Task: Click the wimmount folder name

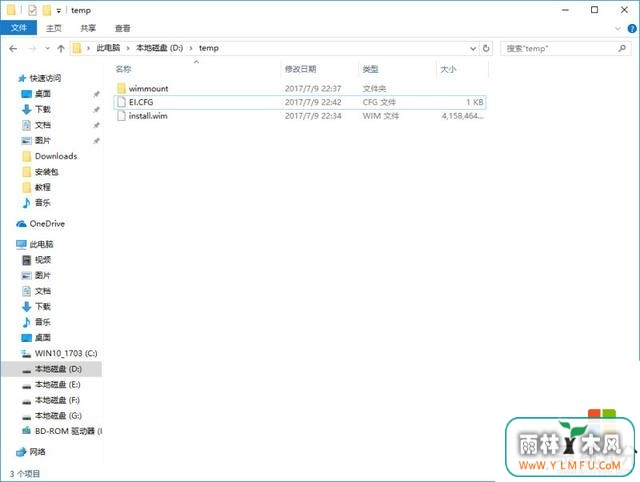Action: click(148, 88)
